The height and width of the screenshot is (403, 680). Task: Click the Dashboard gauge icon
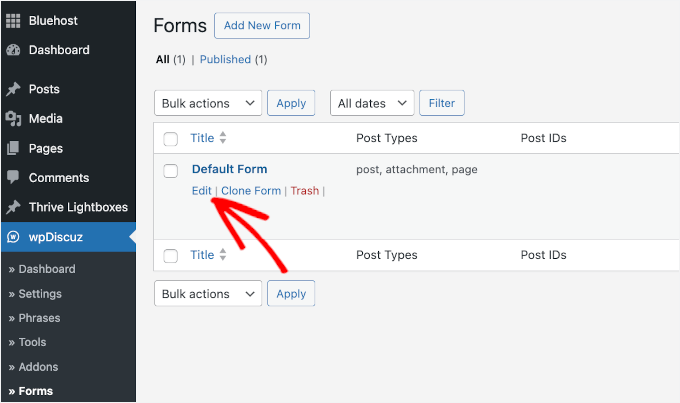coord(13,50)
